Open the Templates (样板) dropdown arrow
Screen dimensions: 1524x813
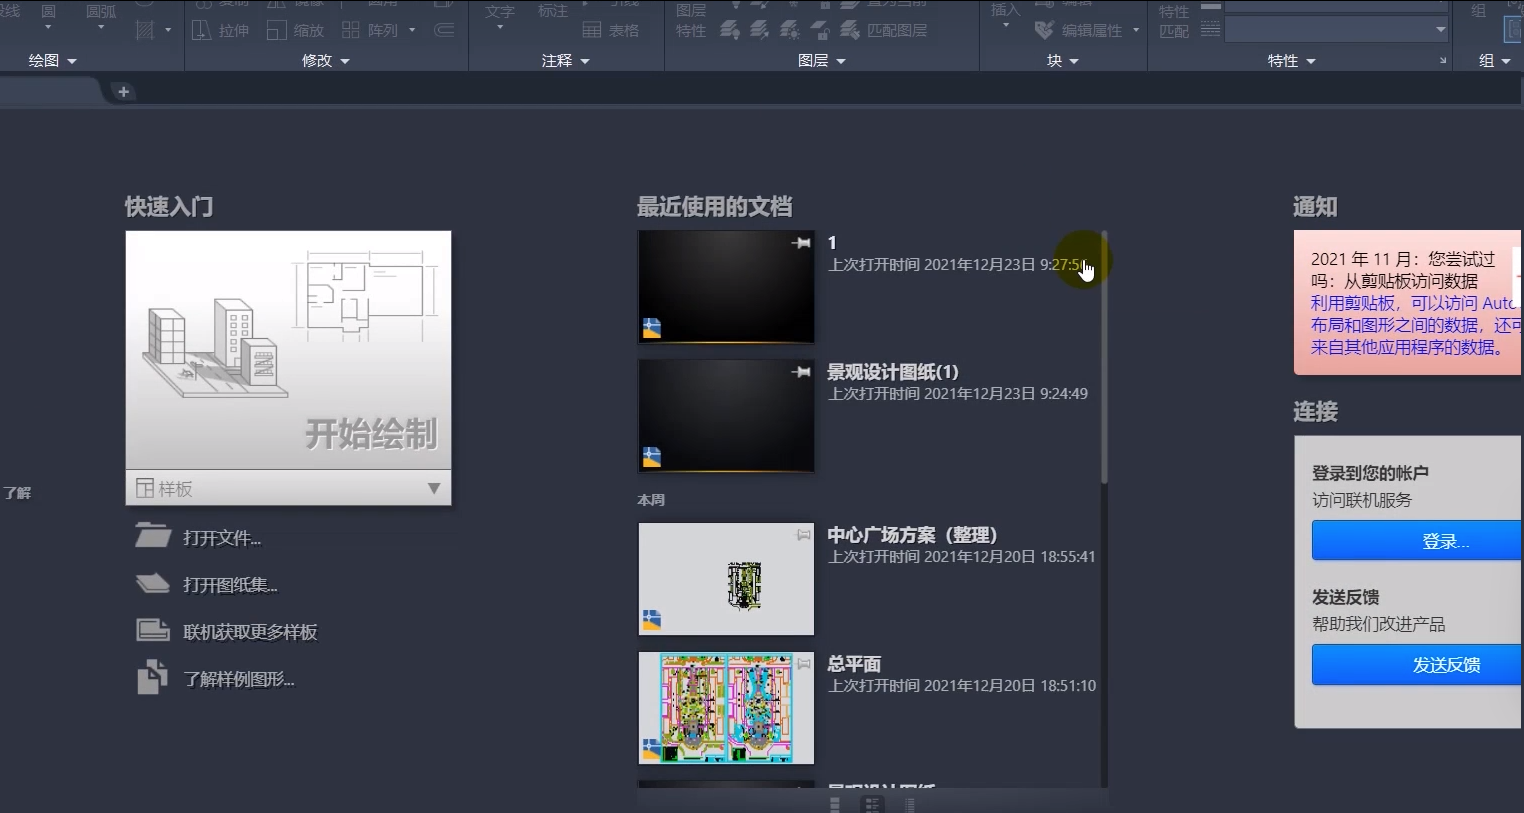[x=434, y=488]
